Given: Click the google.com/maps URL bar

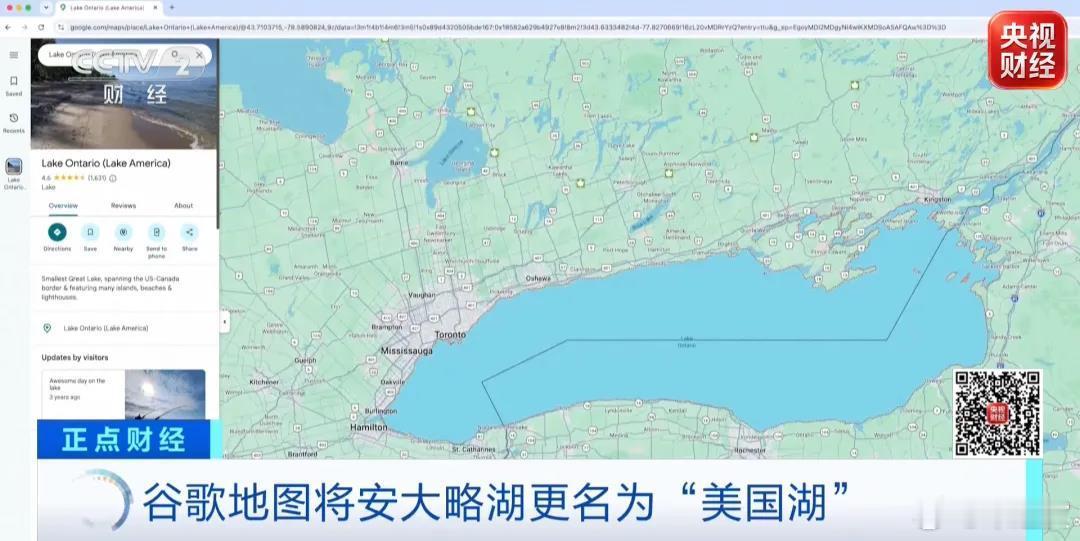Looking at the screenshot, I should 508,27.
